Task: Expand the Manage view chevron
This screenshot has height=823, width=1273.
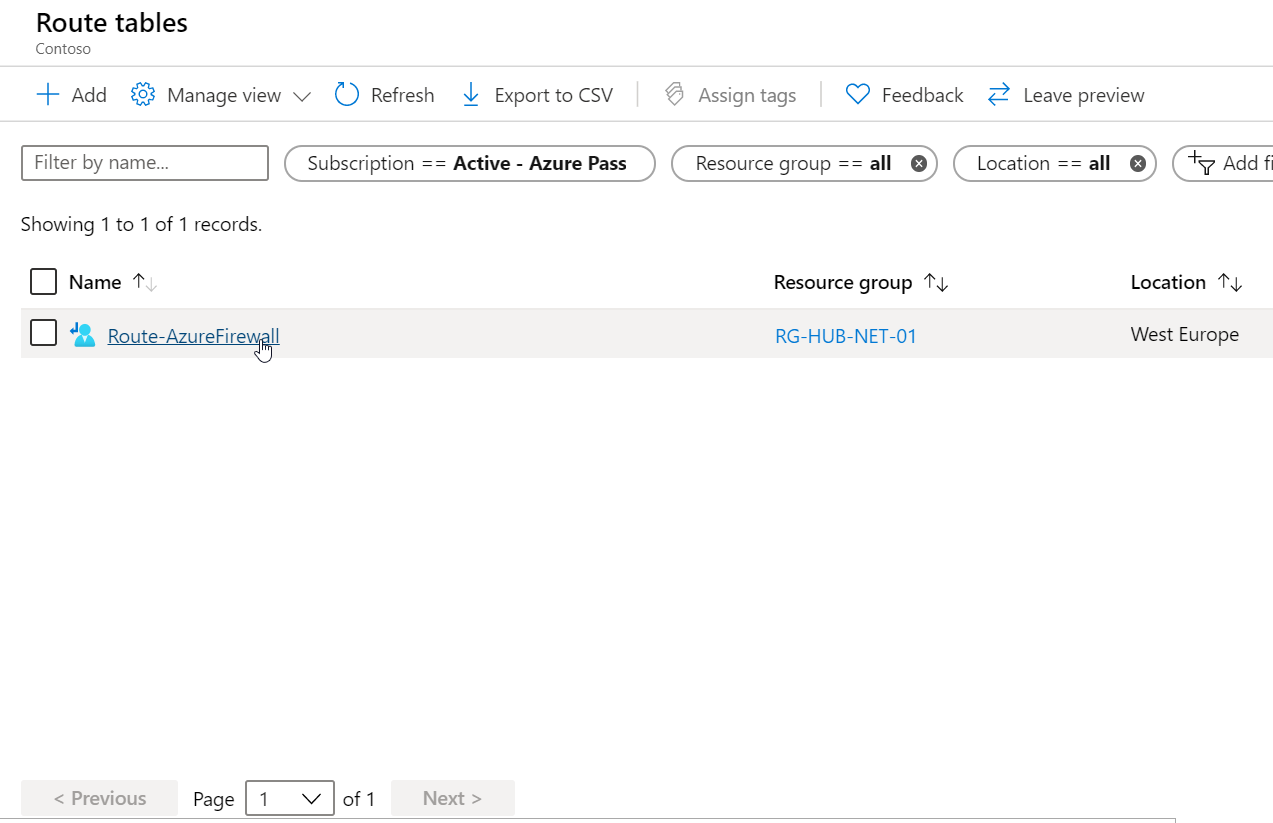Action: [302, 97]
